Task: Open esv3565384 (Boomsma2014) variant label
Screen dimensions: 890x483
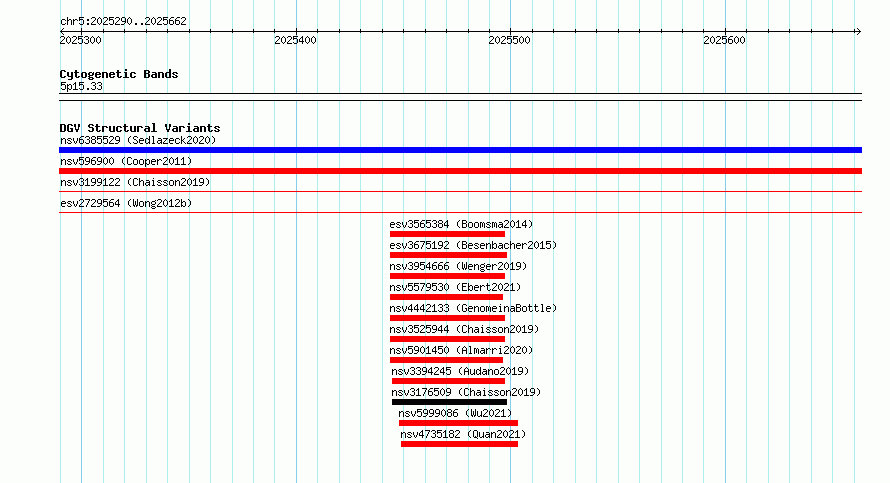Action: [461, 224]
